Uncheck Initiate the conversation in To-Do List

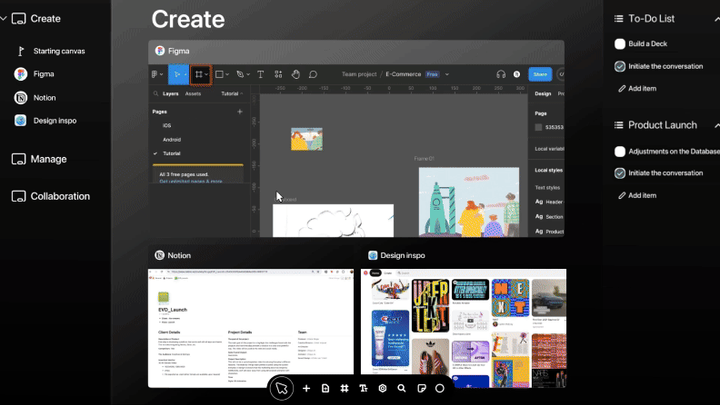point(620,66)
